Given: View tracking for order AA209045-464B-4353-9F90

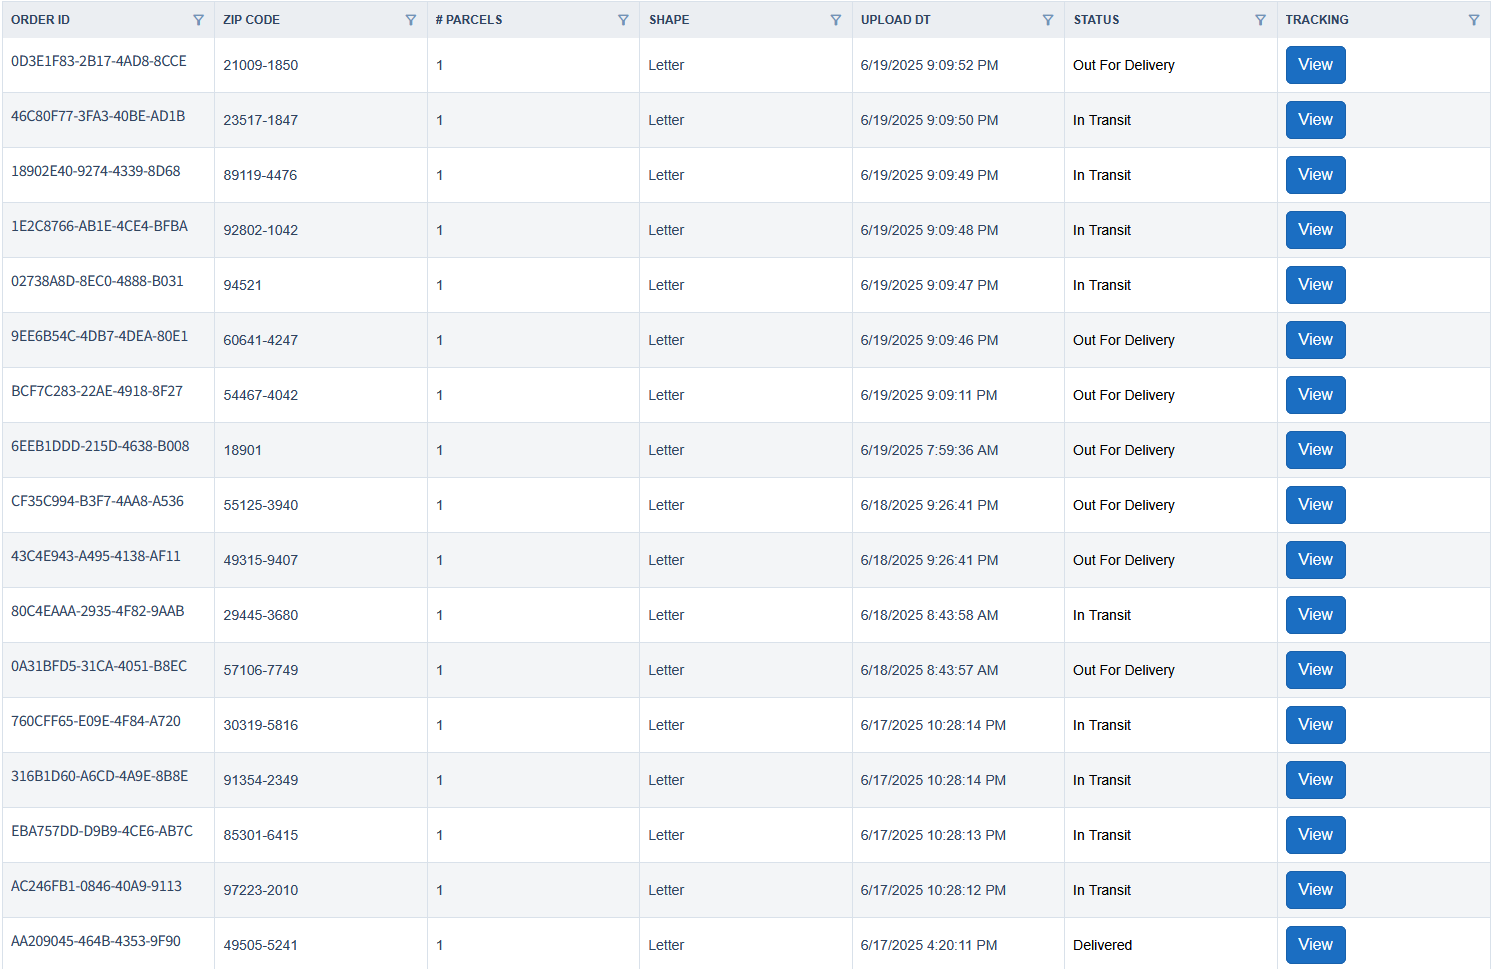Looking at the screenshot, I should [x=1315, y=945].
